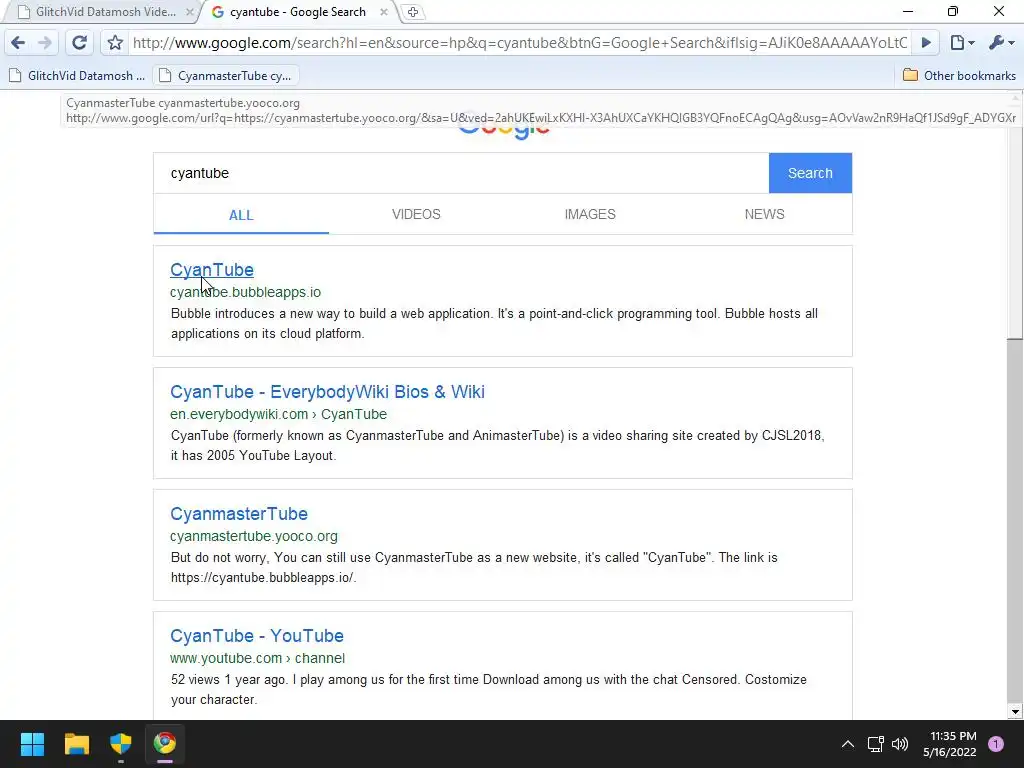Select the cyantube - Google Search tab
The image size is (1024, 768).
[297, 12]
